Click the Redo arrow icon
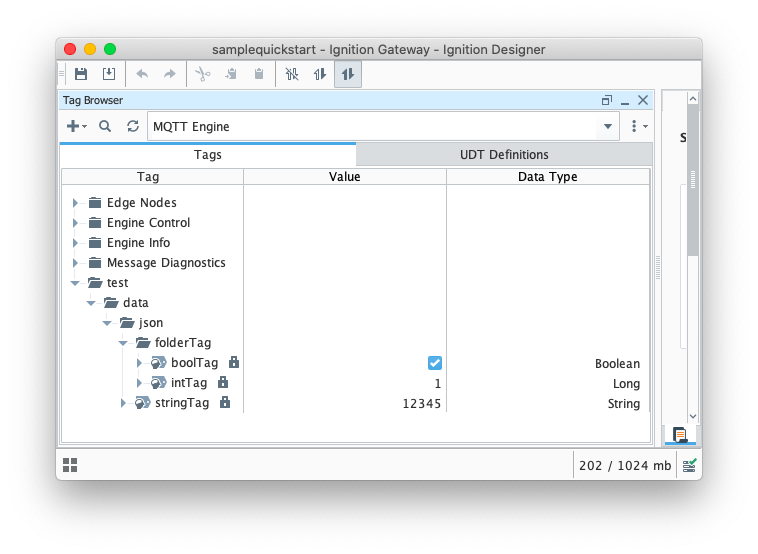The width and height of the screenshot is (758, 554). pyautogui.click(x=169, y=74)
